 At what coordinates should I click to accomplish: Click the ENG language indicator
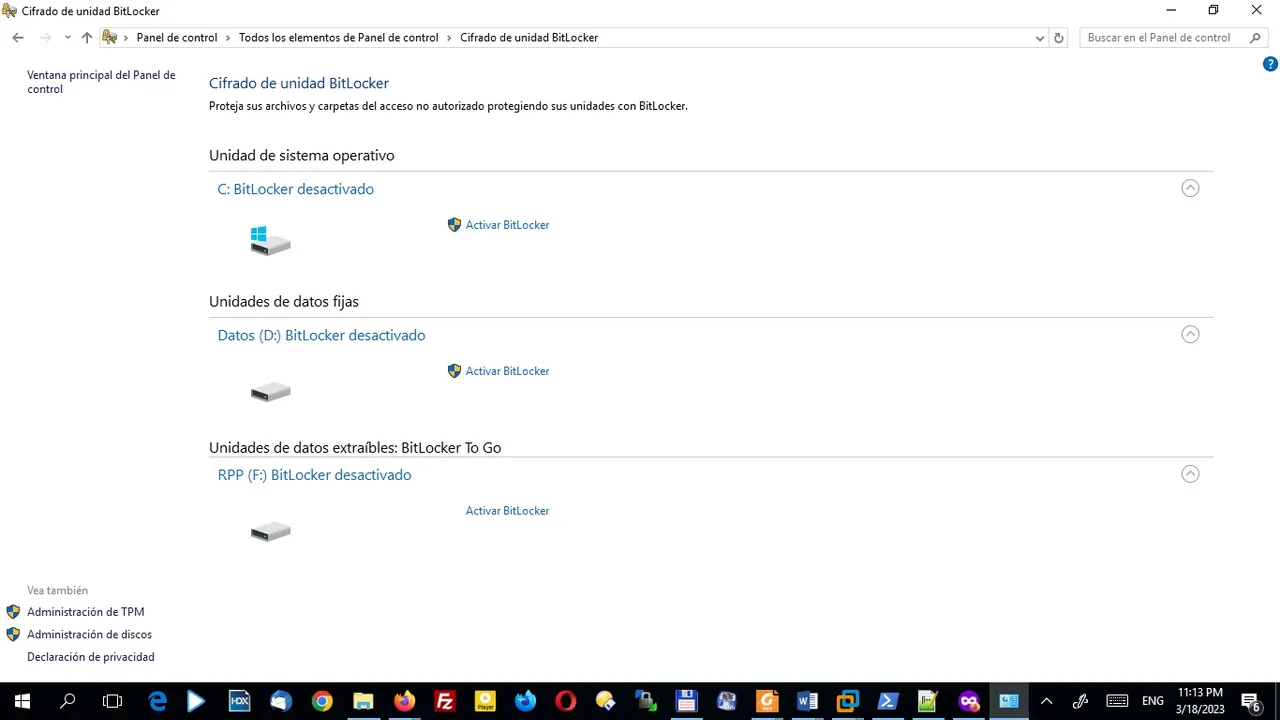point(1153,701)
